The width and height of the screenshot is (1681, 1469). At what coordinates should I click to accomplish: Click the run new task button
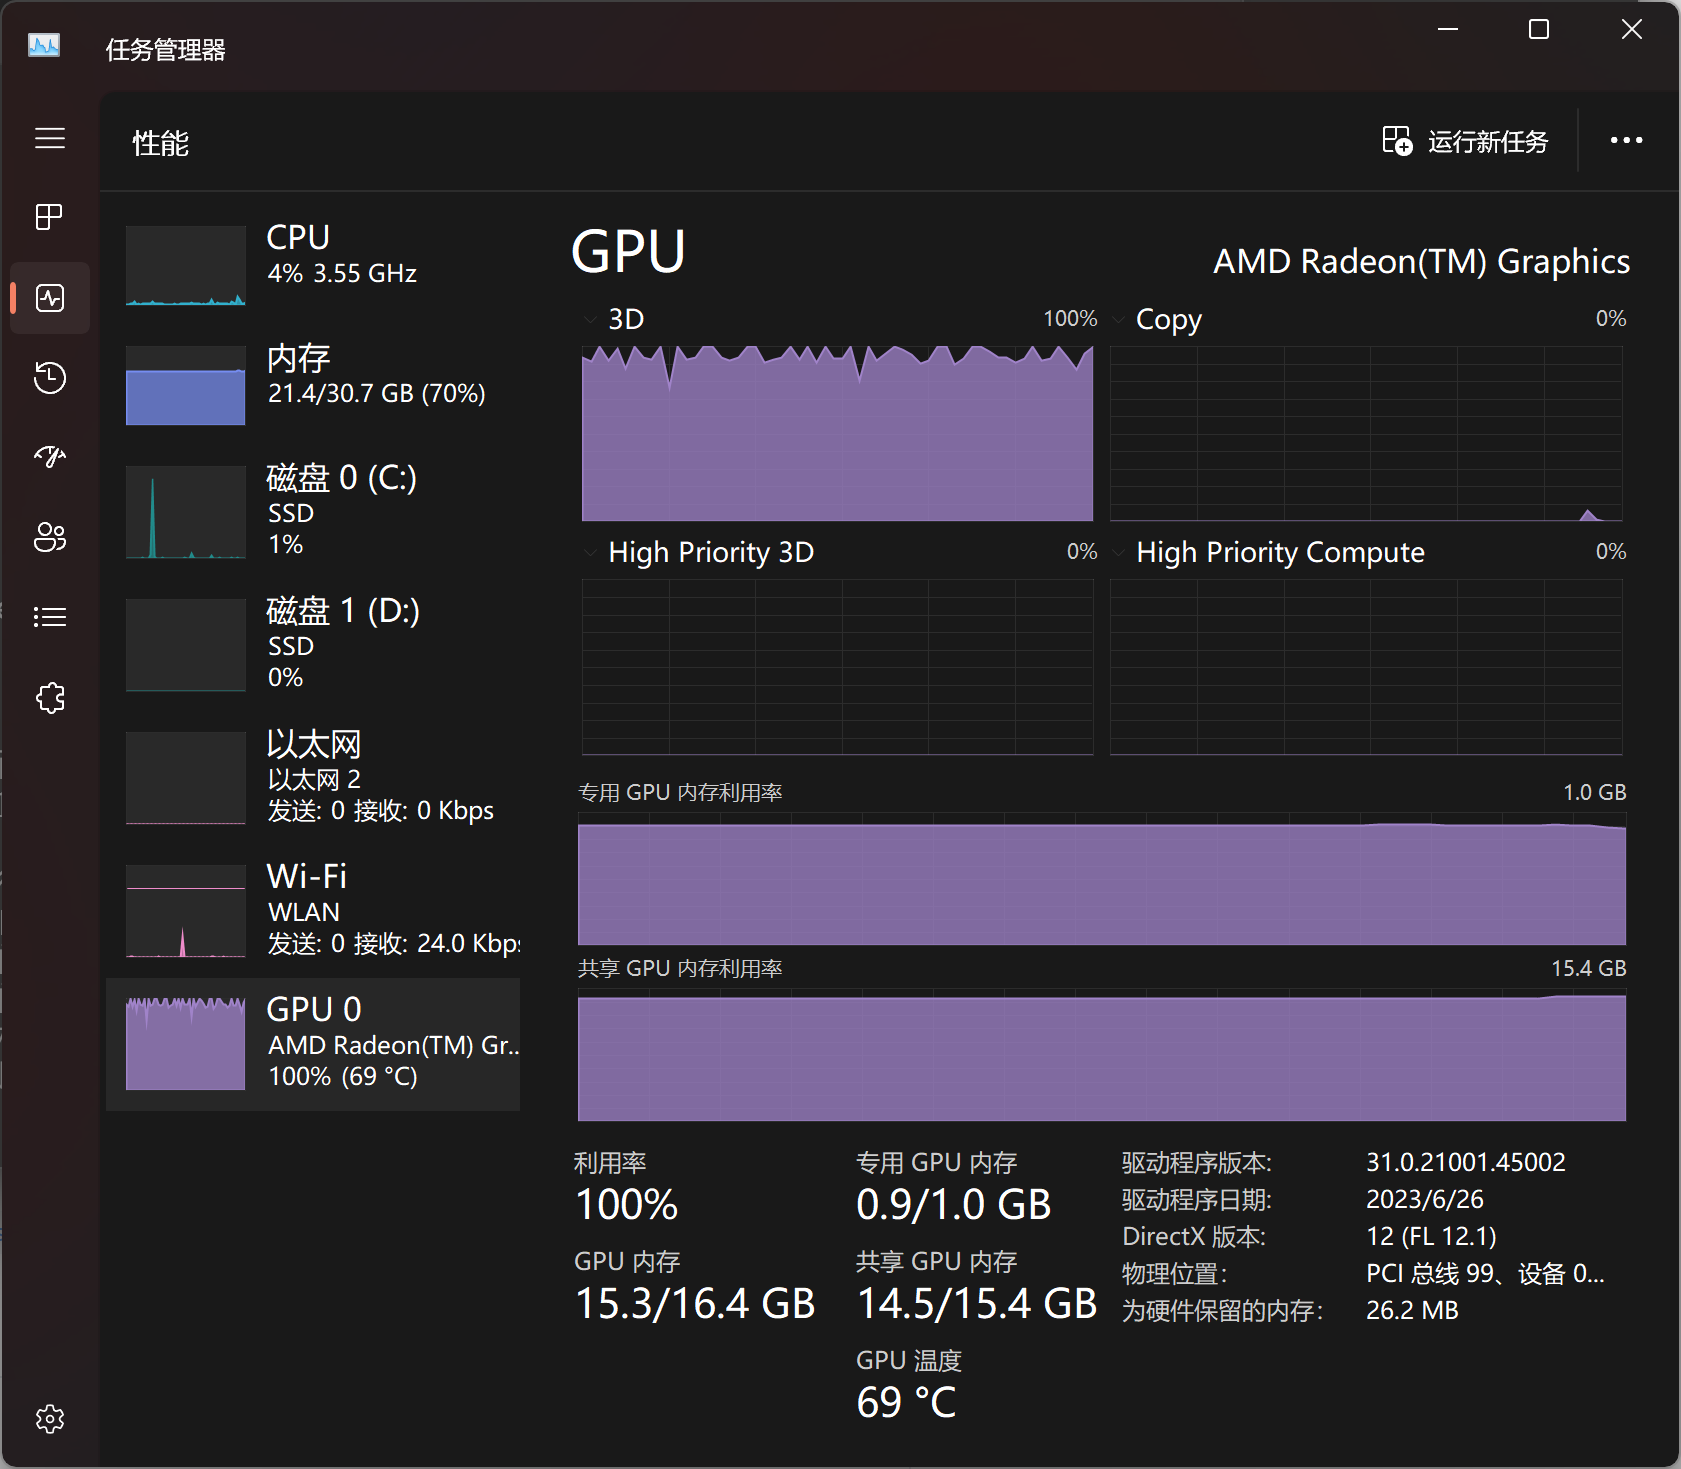(1465, 141)
